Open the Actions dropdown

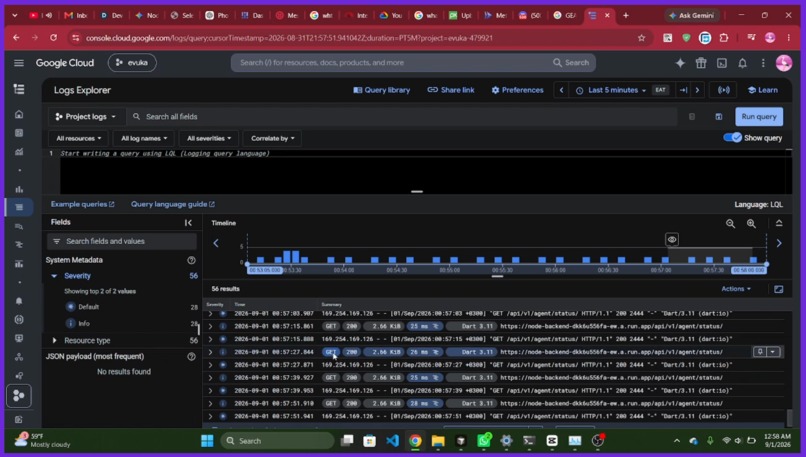coord(736,289)
